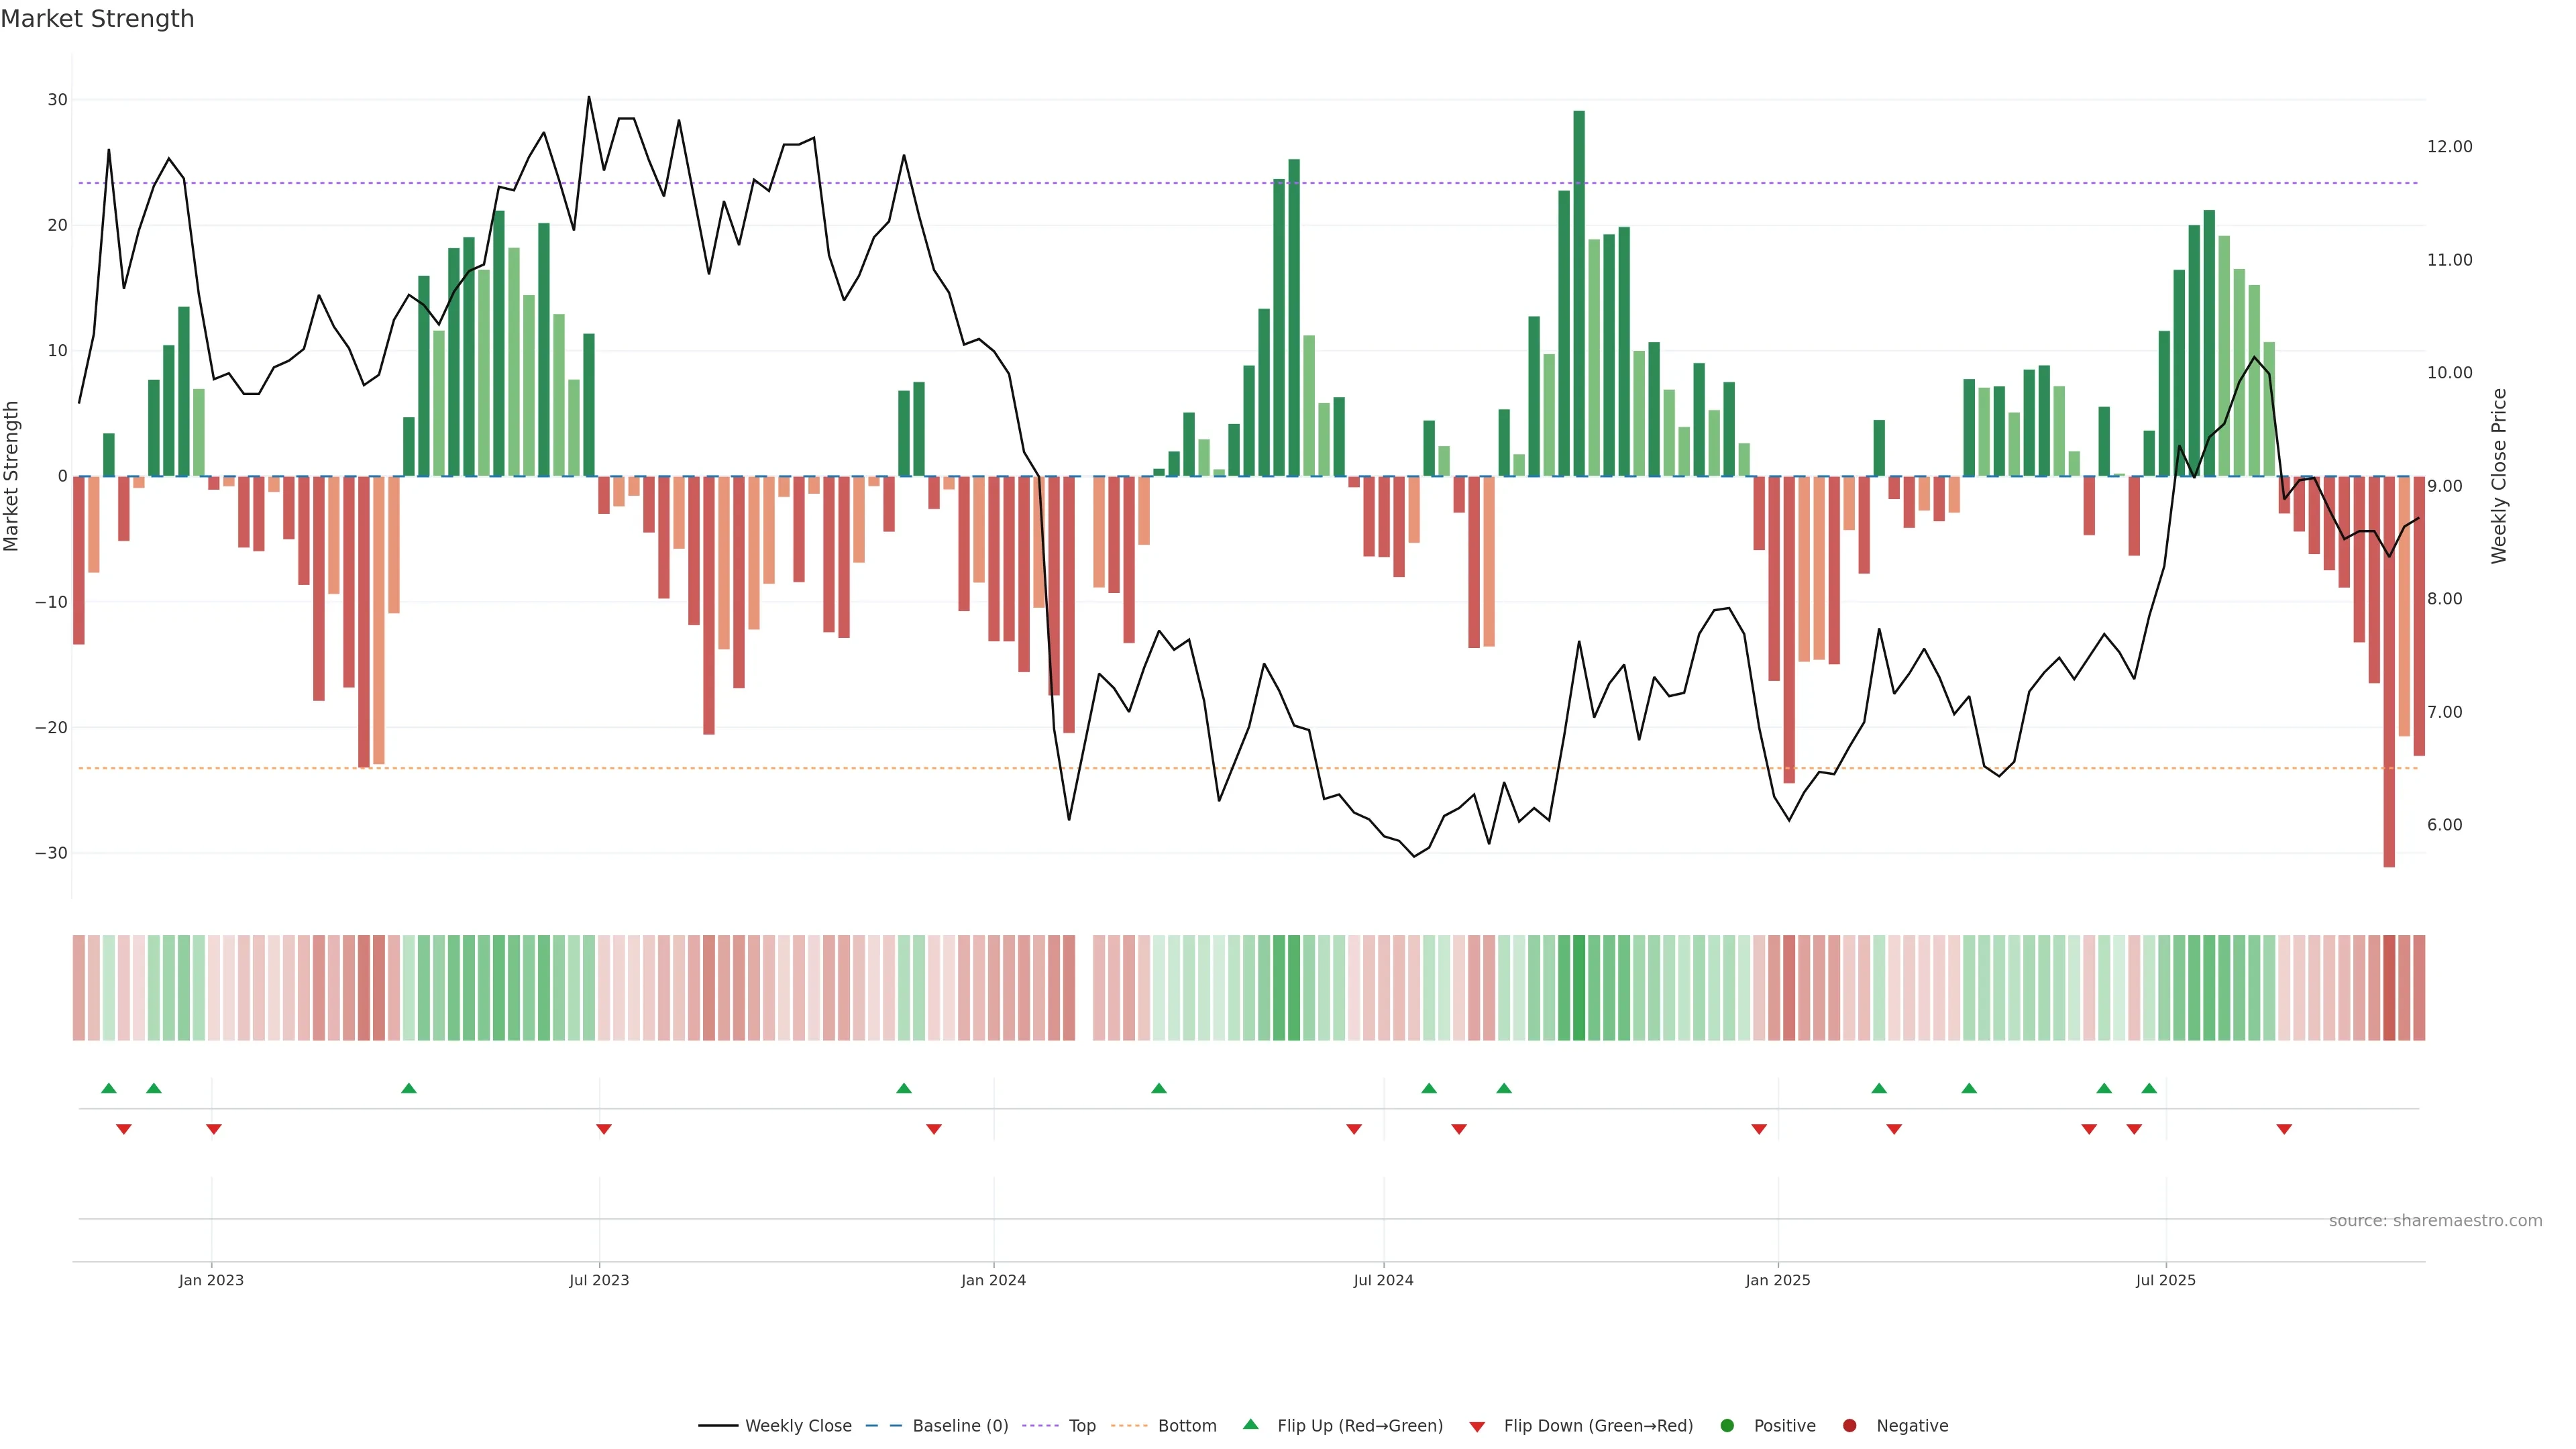Click the Jul 2025 x-axis label
The width and height of the screenshot is (2576, 1449).
[x=2166, y=1280]
